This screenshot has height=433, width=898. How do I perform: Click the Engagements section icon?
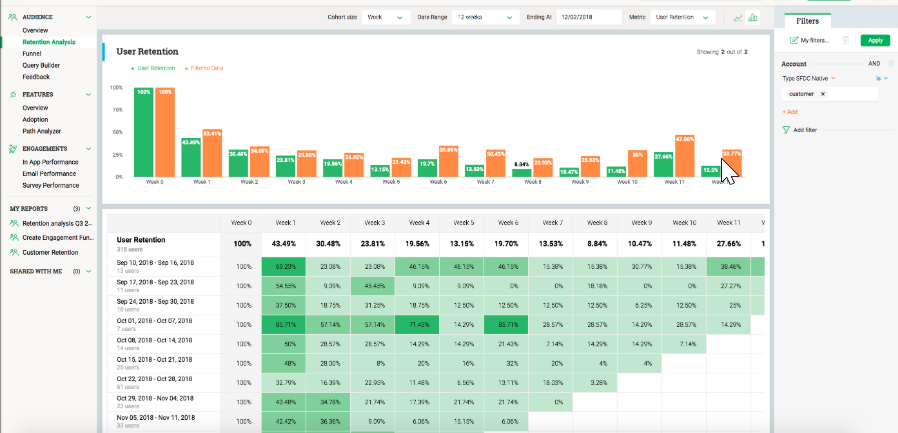(x=14, y=148)
